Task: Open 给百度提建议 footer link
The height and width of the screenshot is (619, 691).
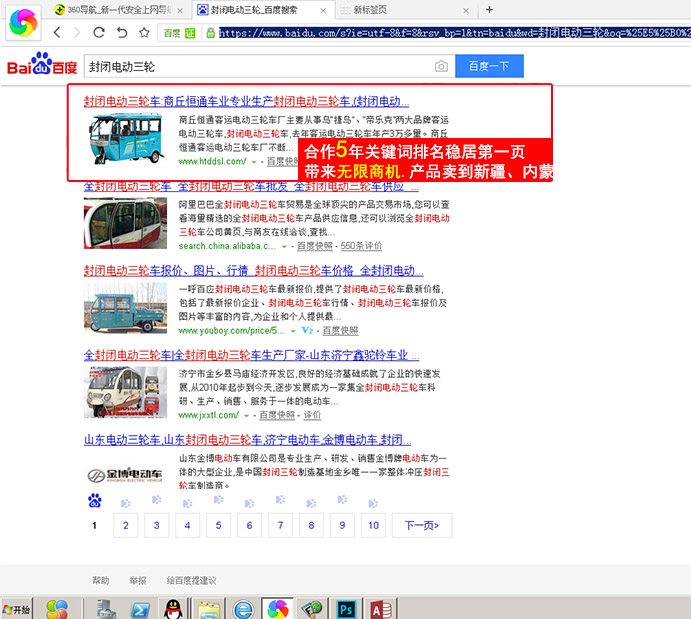Action: [191, 581]
